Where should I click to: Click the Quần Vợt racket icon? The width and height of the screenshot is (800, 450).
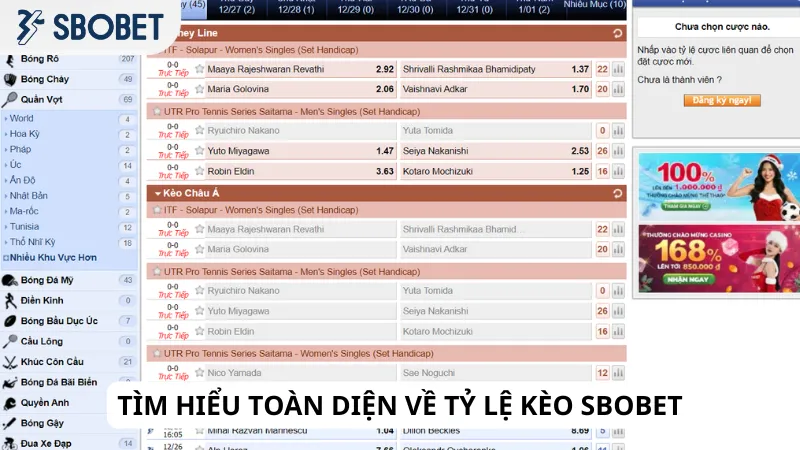(10, 99)
